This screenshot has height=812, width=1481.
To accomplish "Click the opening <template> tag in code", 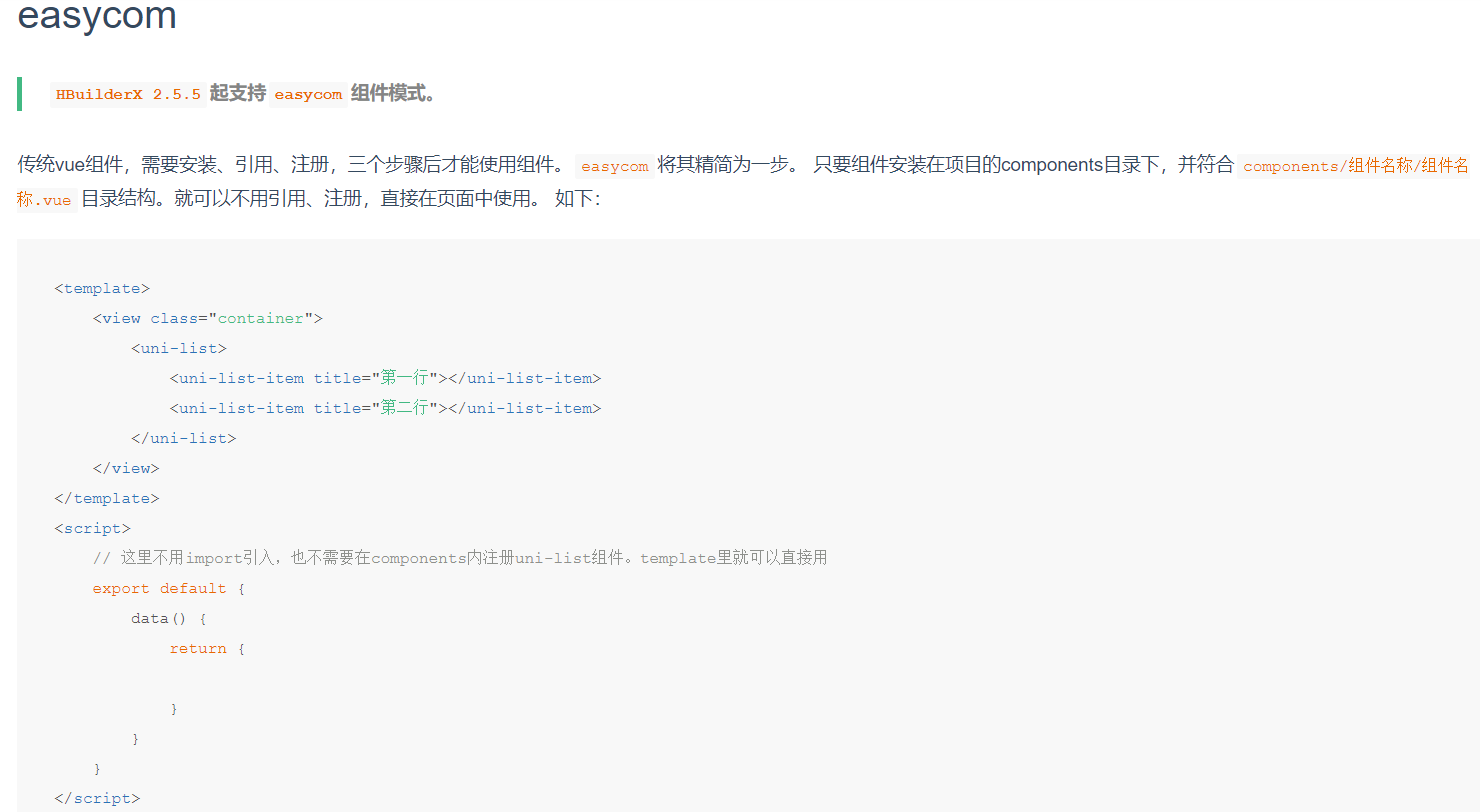I will 100,288.
